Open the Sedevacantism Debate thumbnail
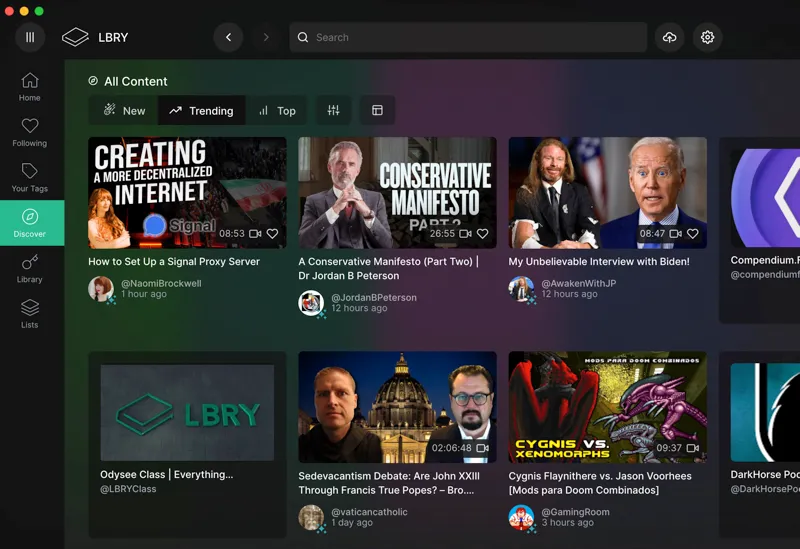This screenshot has height=549, width=800. (397, 407)
